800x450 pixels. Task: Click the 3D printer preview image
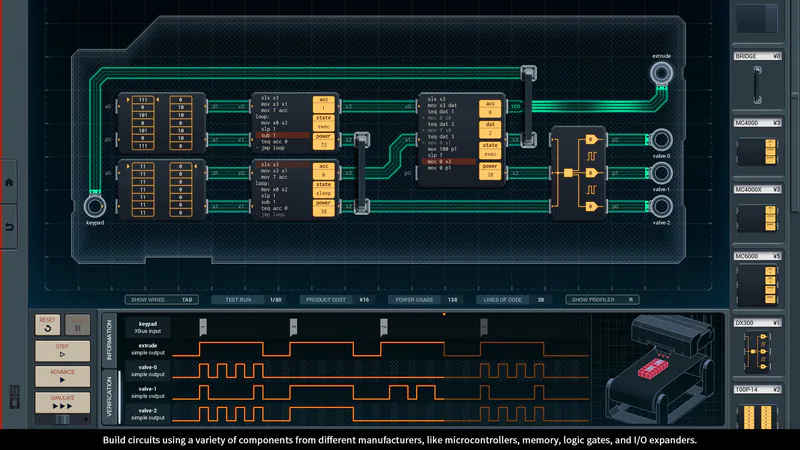tap(660, 369)
